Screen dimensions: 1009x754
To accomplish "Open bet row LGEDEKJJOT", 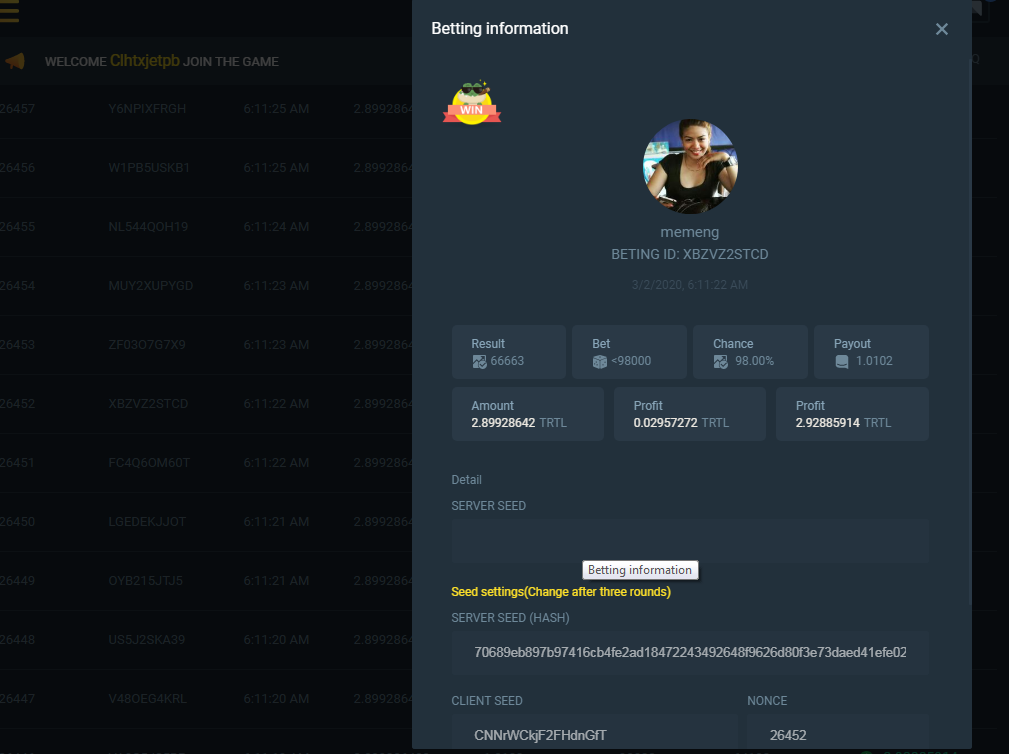I will [x=147, y=522].
